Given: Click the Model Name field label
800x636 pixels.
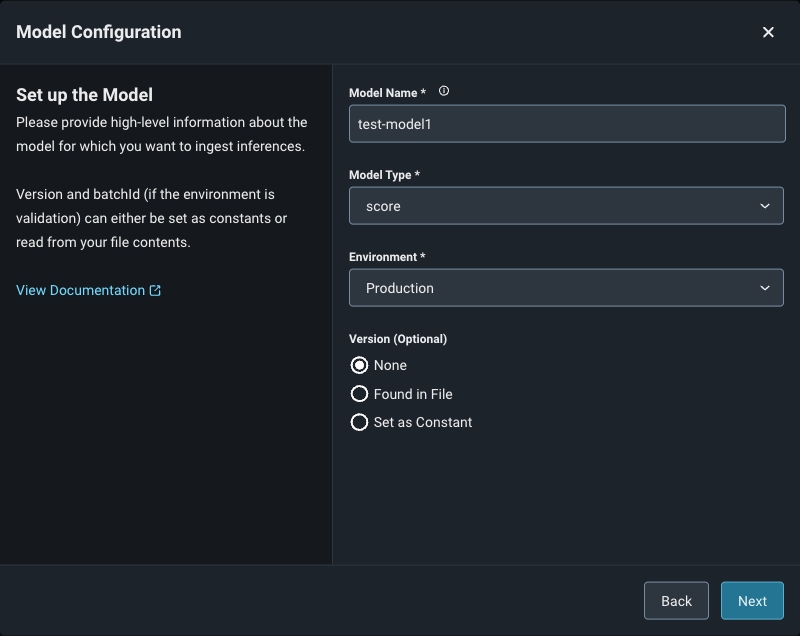Looking at the screenshot, I should point(387,93).
